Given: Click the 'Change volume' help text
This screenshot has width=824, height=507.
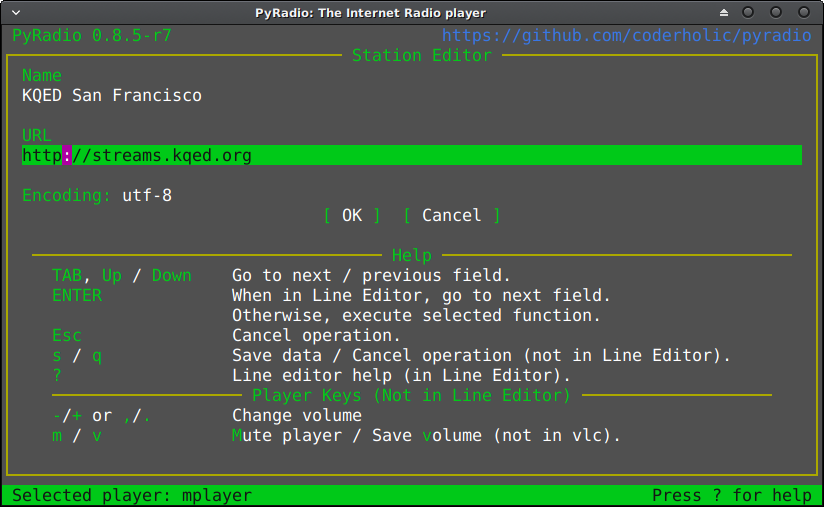Looking at the screenshot, I should 297,416.
